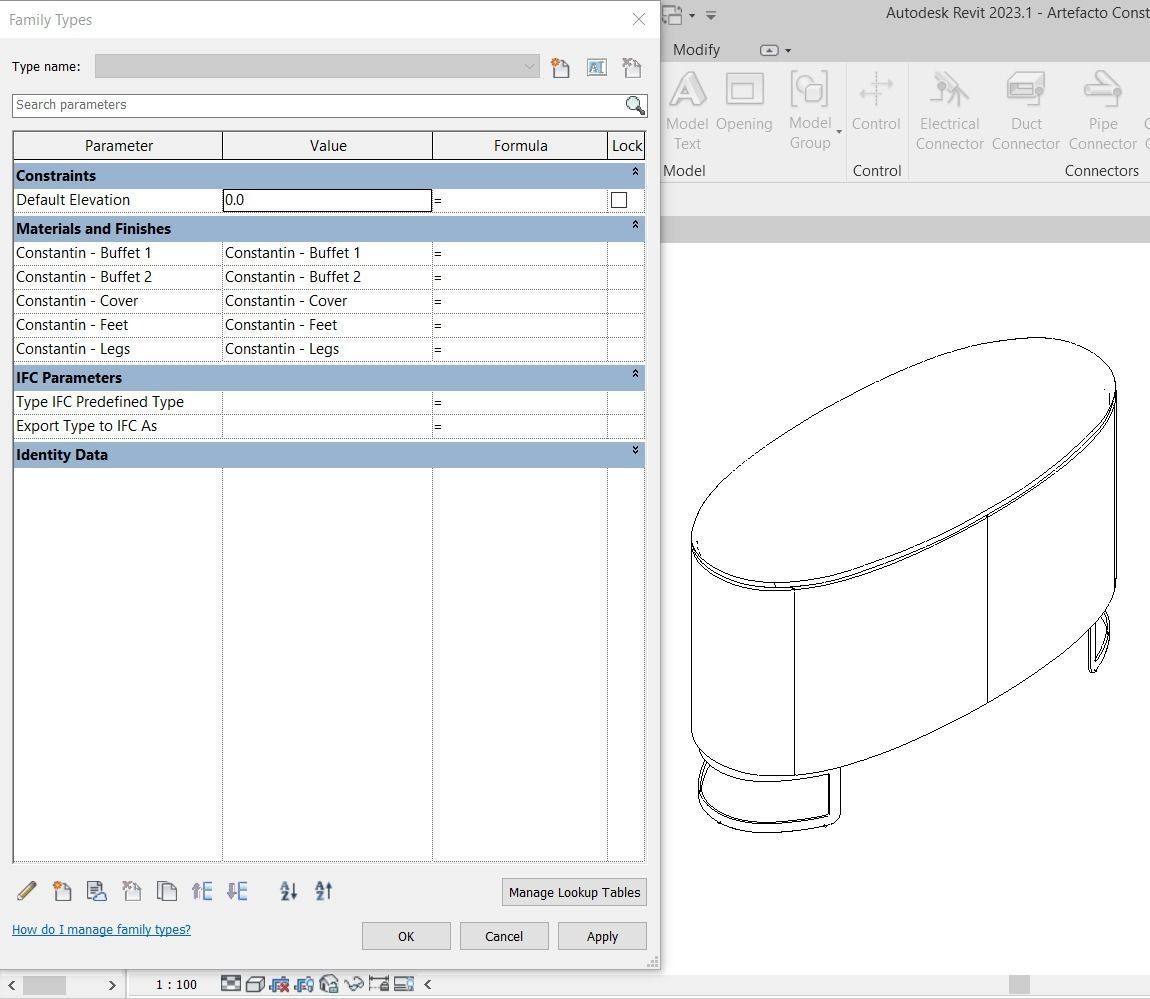Click the Lock column header
Image resolution: width=1150 pixels, height=999 pixels.
click(626, 145)
